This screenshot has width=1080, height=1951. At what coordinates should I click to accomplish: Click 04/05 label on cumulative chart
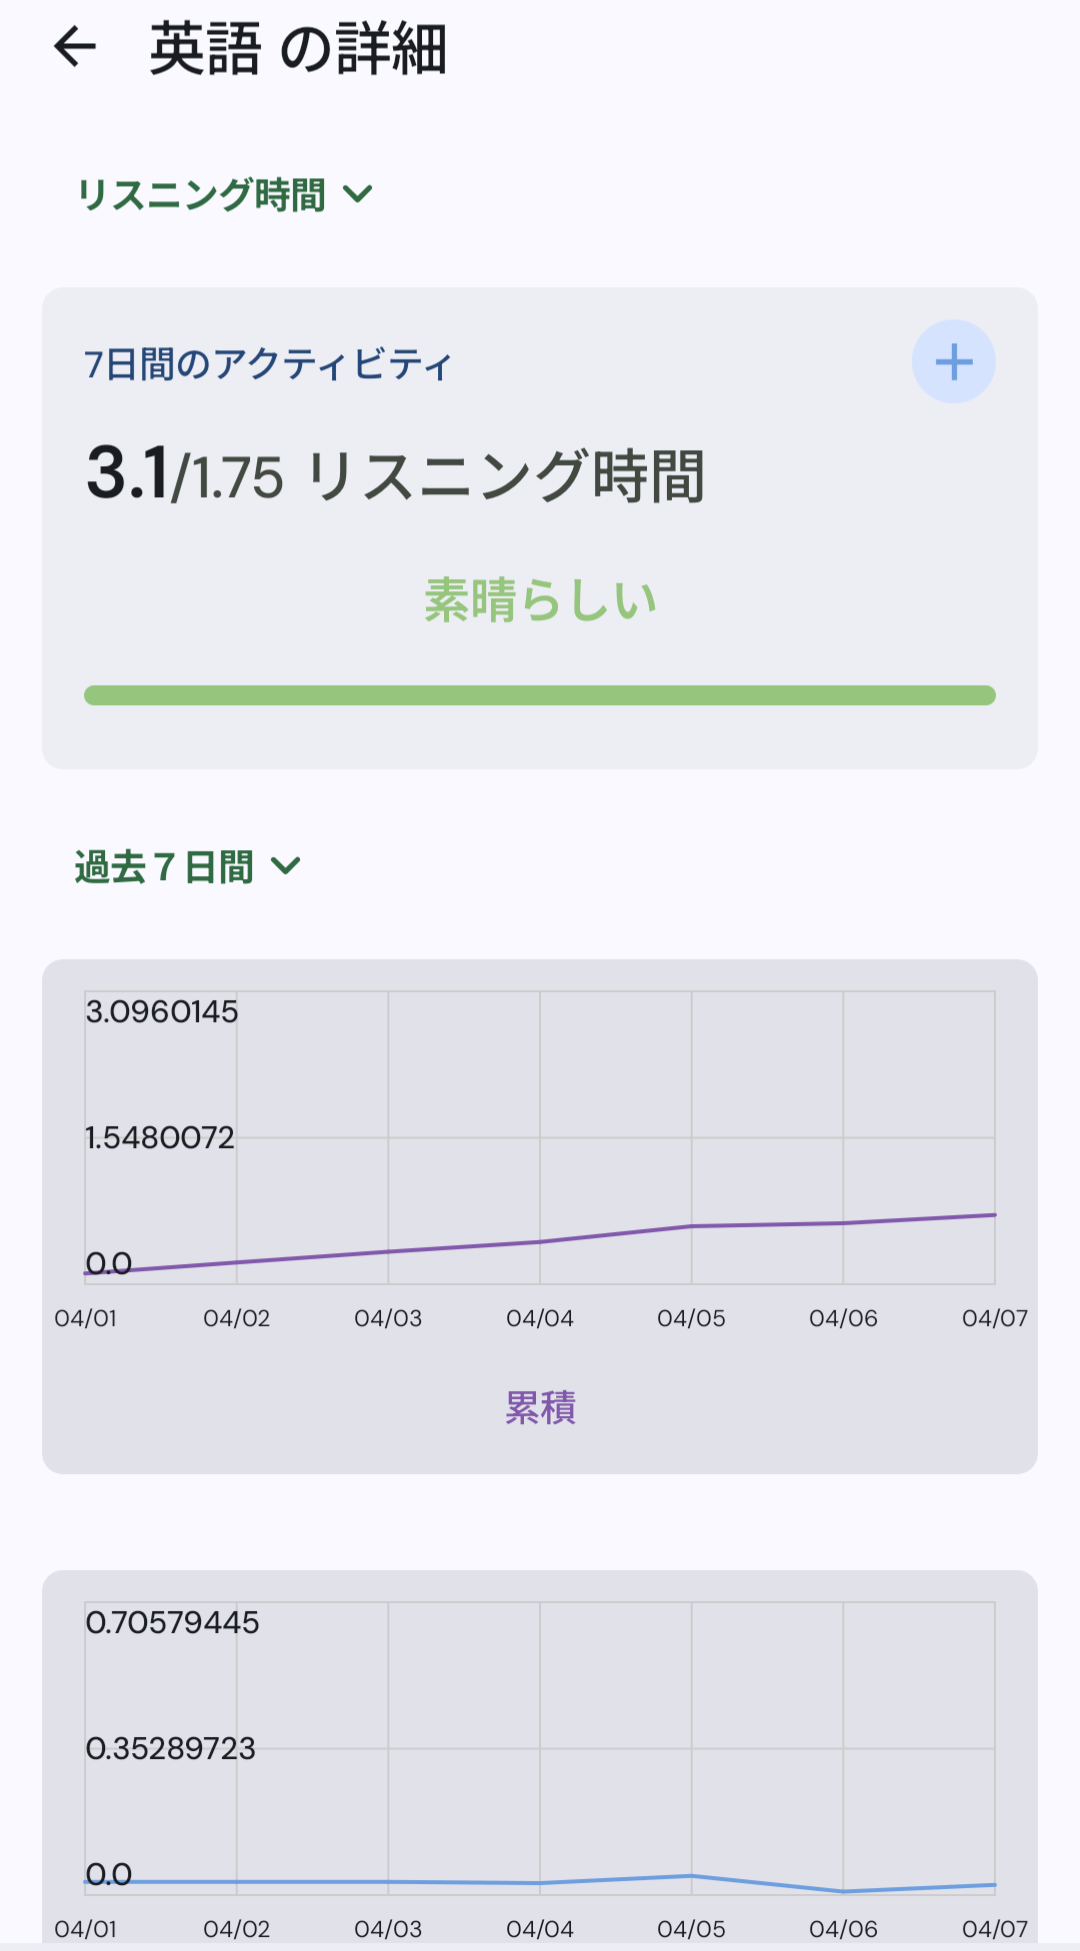pyautogui.click(x=691, y=1318)
